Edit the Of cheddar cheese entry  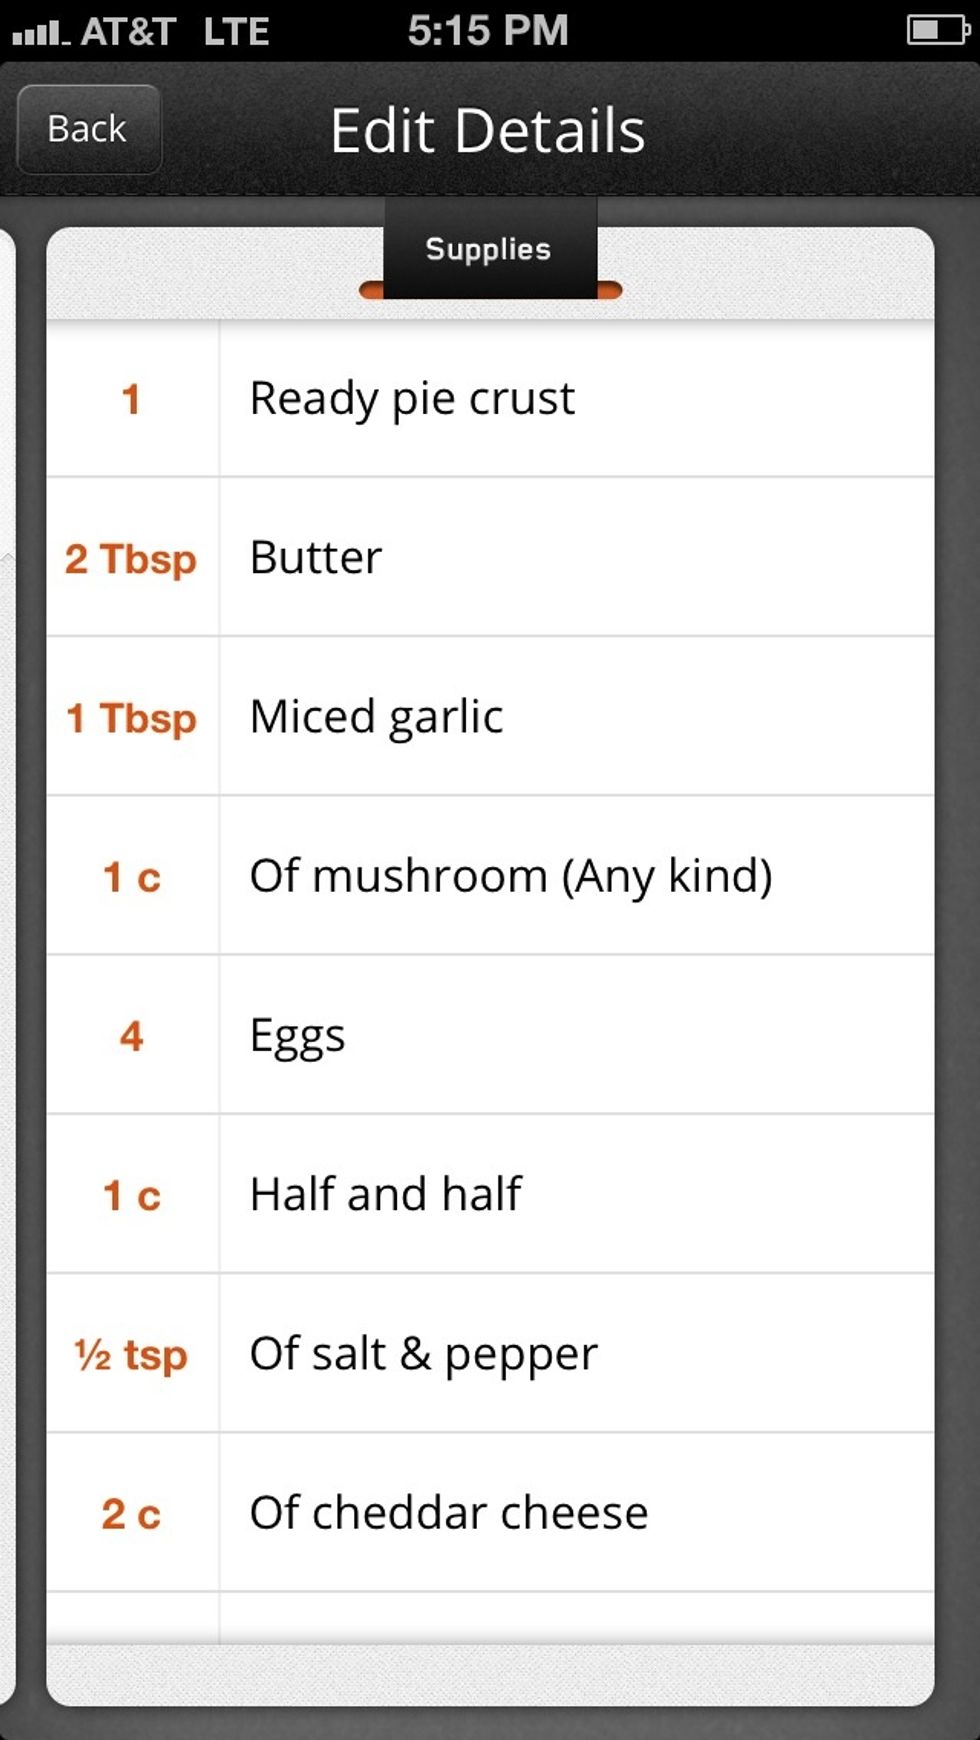coord(448,1512)
